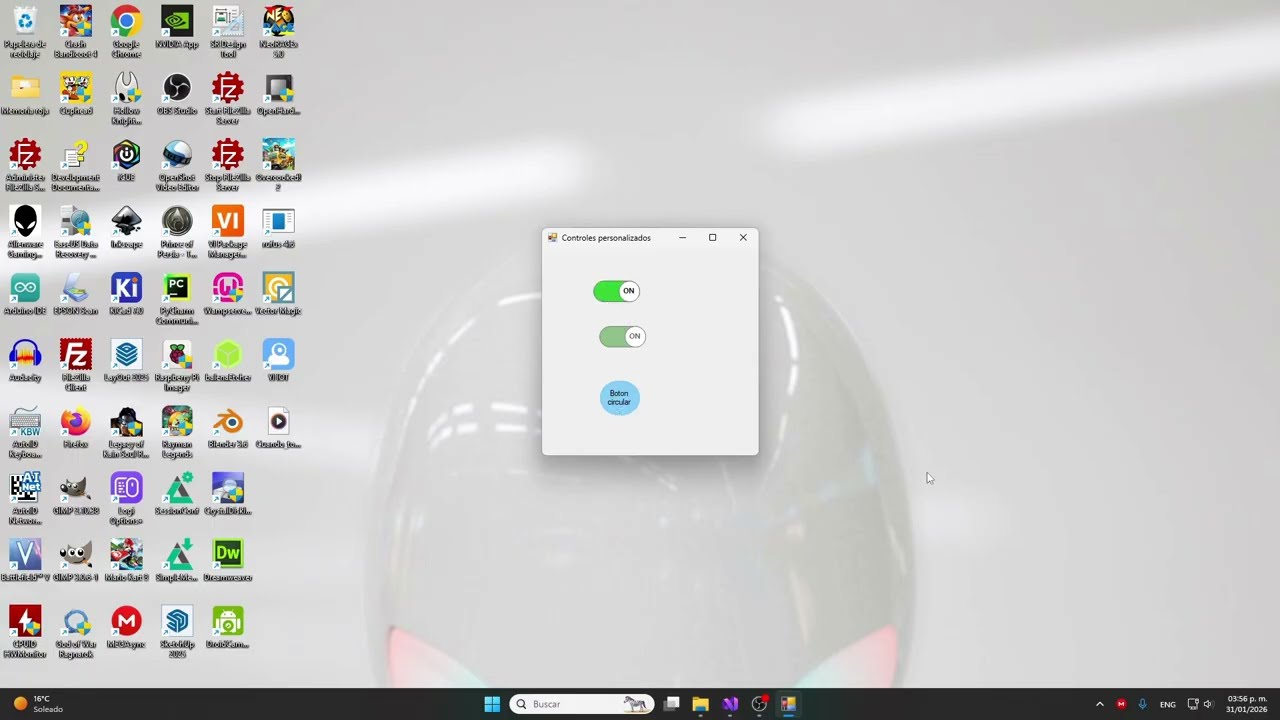This screenshot has height=720, width=1280.
Task: Select the God of War Ragnarok icon
Action: click(76, 632)
